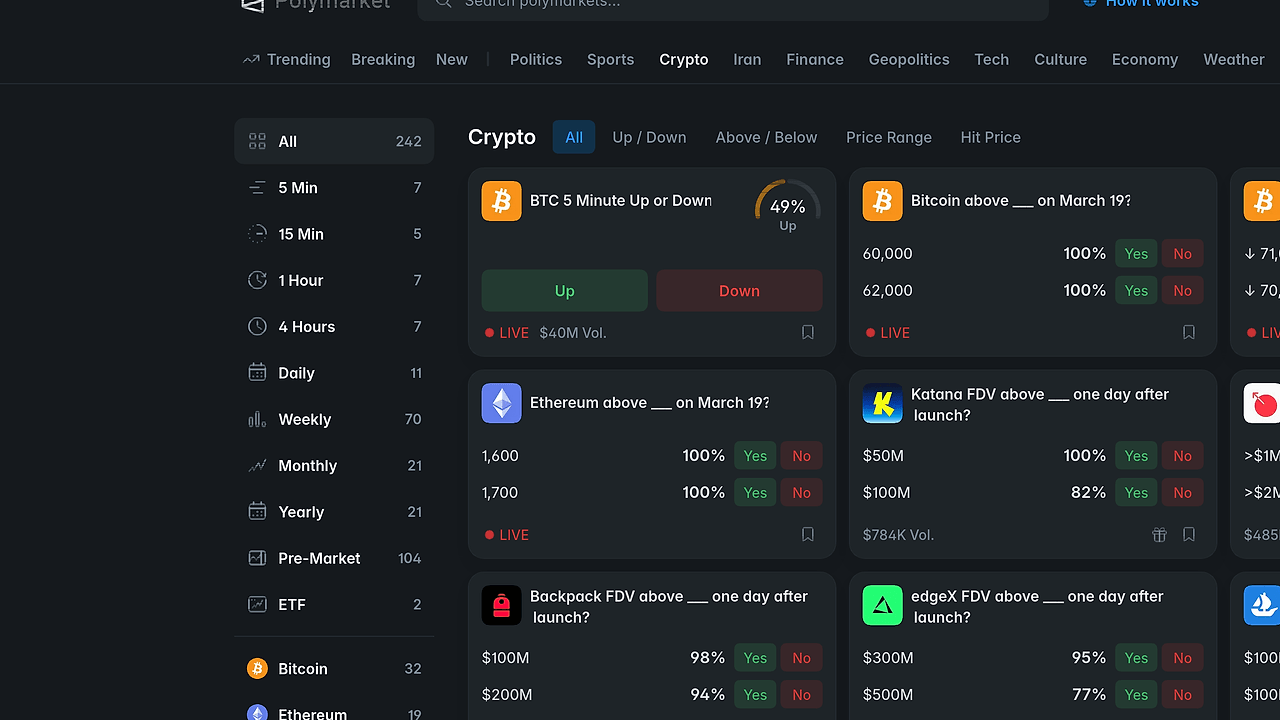Click Yes for Backpack FDV $100M
This screenshot has width=1280, height=720.
(755, 658)
